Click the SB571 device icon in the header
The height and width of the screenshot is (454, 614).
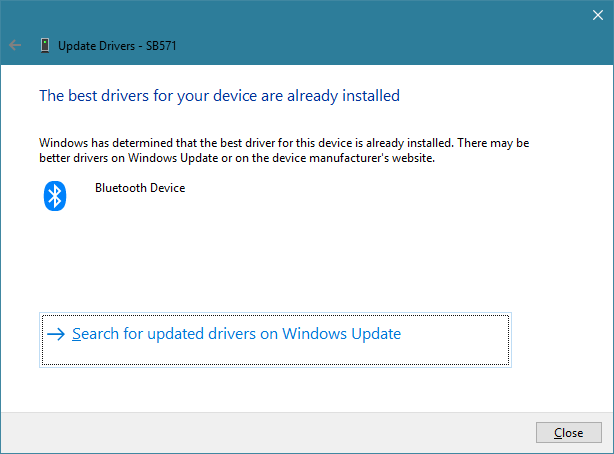pos(45,45)
